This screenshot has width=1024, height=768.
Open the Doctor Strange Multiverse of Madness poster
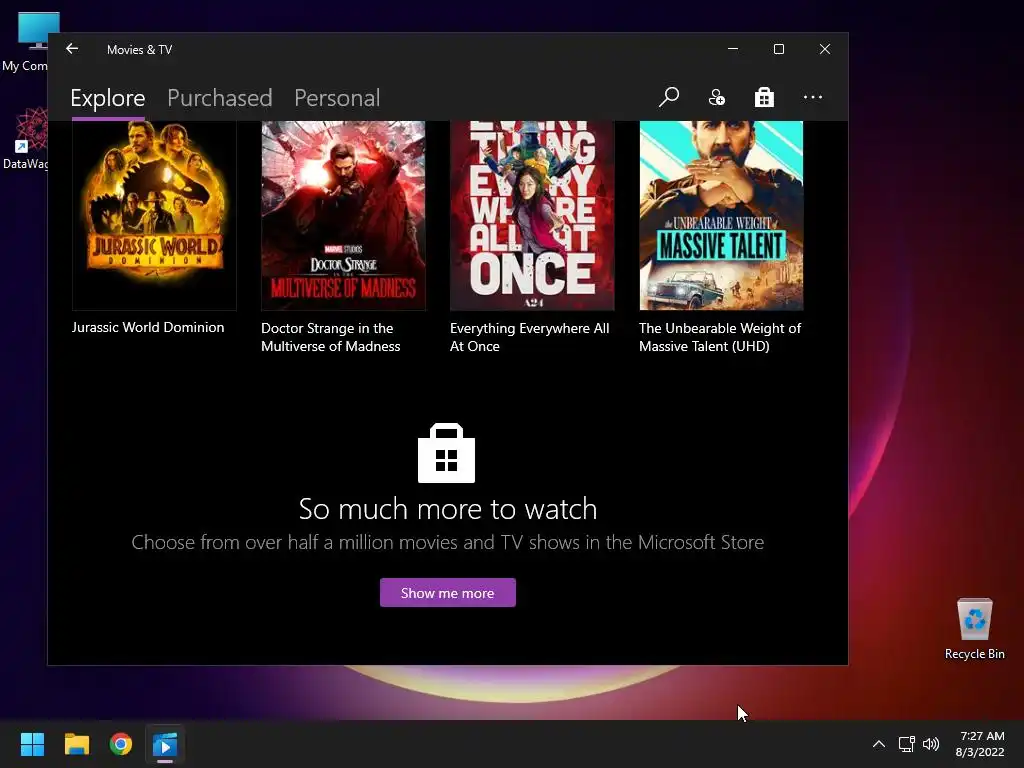coord(344,216)
